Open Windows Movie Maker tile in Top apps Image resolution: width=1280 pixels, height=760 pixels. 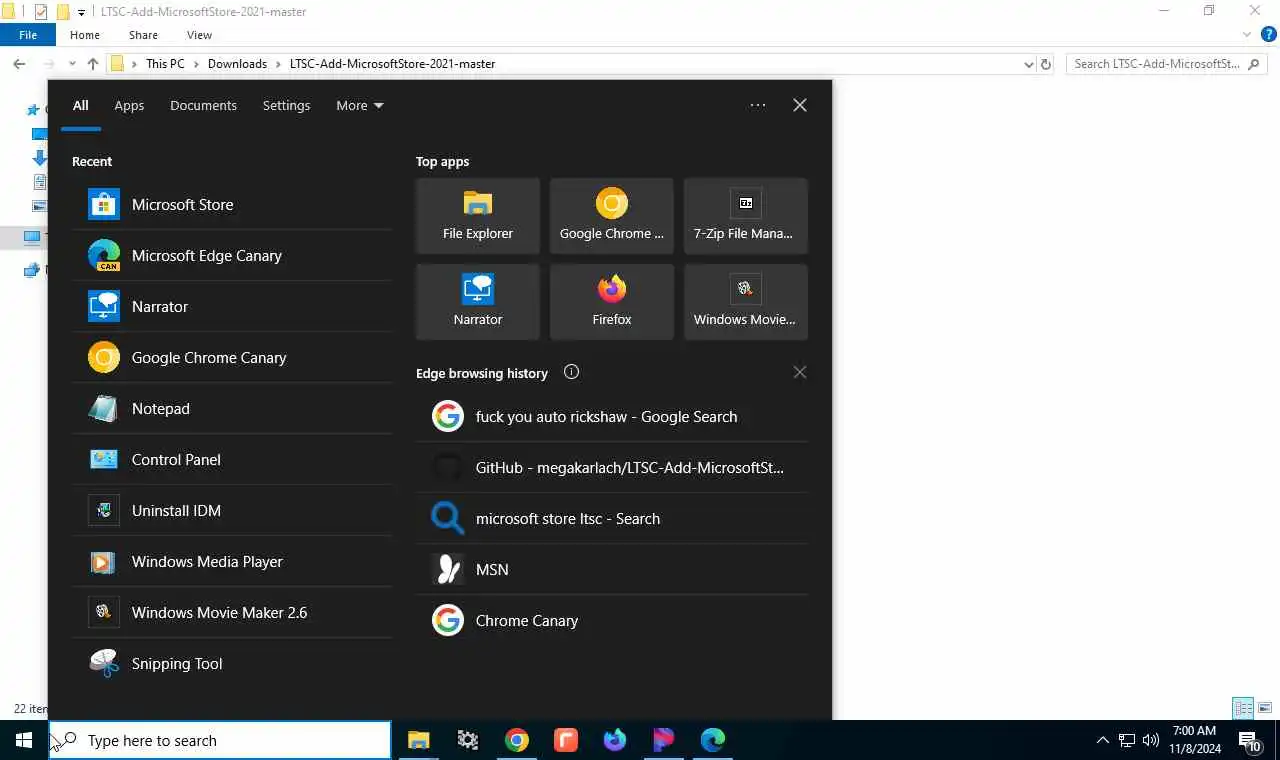745,302
